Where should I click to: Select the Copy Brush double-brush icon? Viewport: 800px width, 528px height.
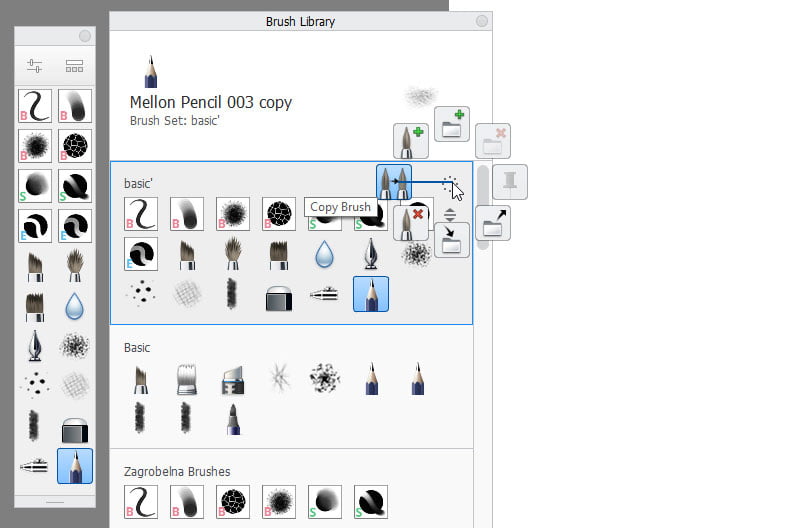pyautogui.click(x=394, y=182)
